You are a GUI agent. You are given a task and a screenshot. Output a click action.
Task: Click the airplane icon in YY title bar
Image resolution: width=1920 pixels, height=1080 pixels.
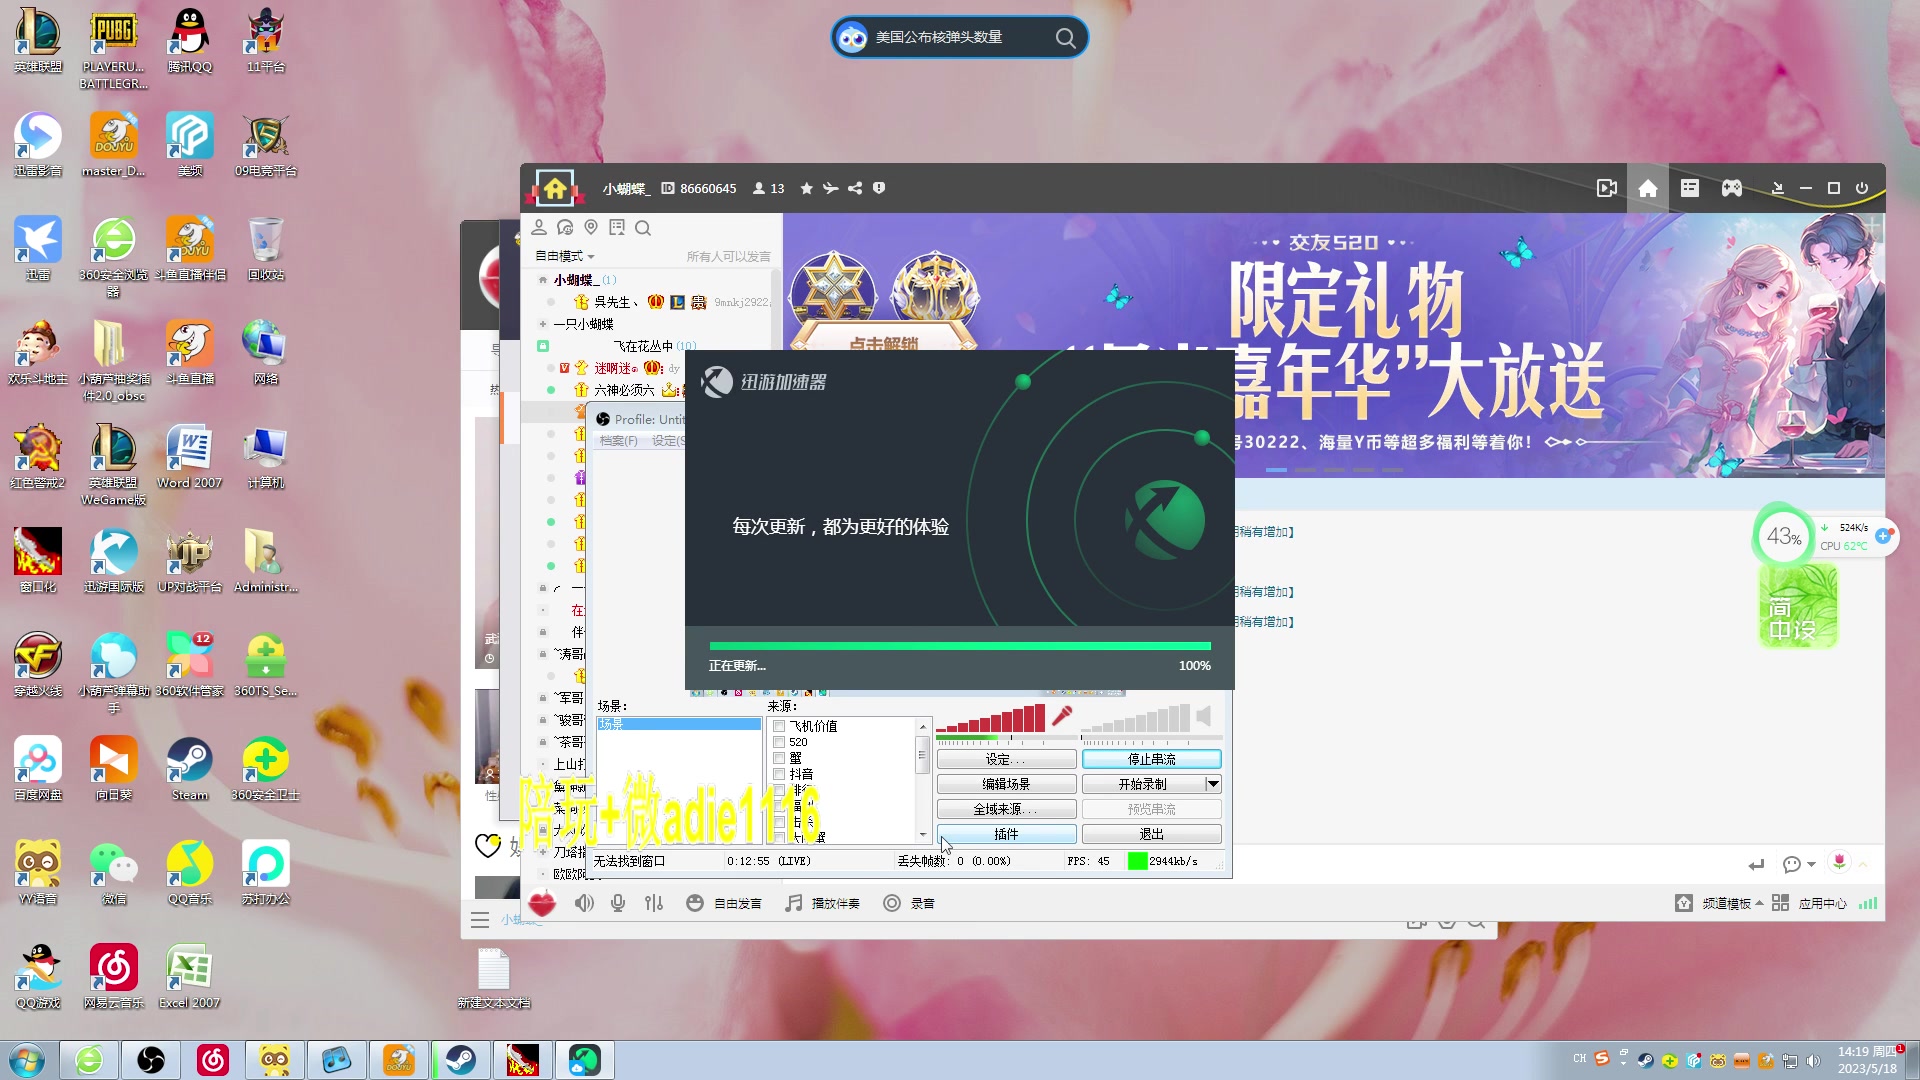pyautogui.click(x=830, y=188)
